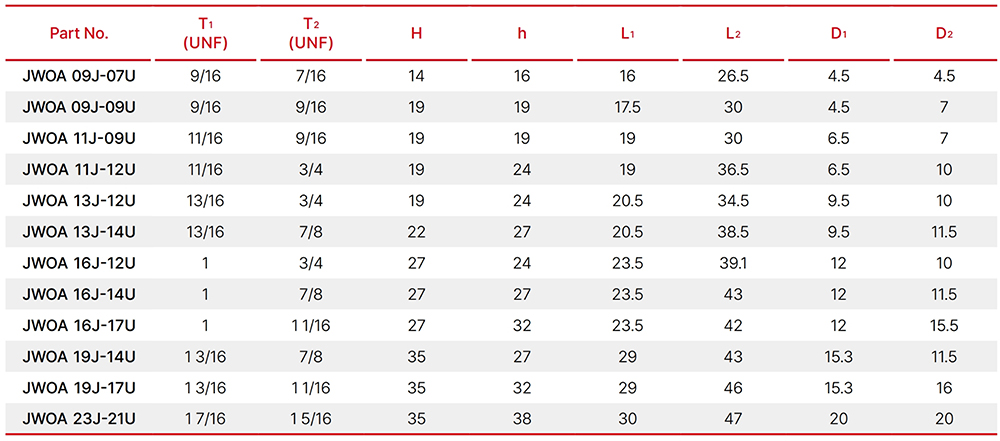
Task: Select part number JWOA 23J-21U
Action: [x=78, y=419]
